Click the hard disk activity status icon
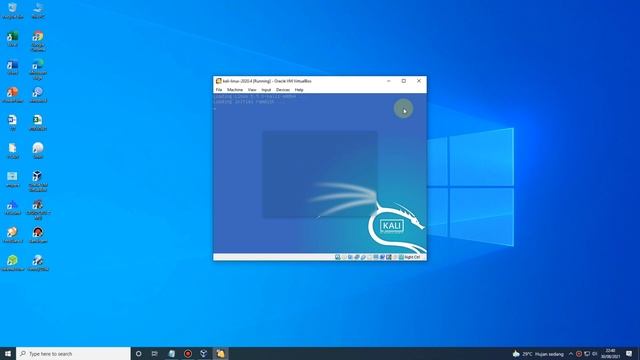 click(338, 257)
